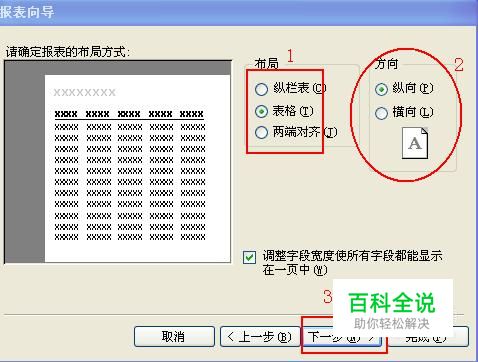Click the 报表向导 title bar text

pyautogui.click(x=27, y=12)
